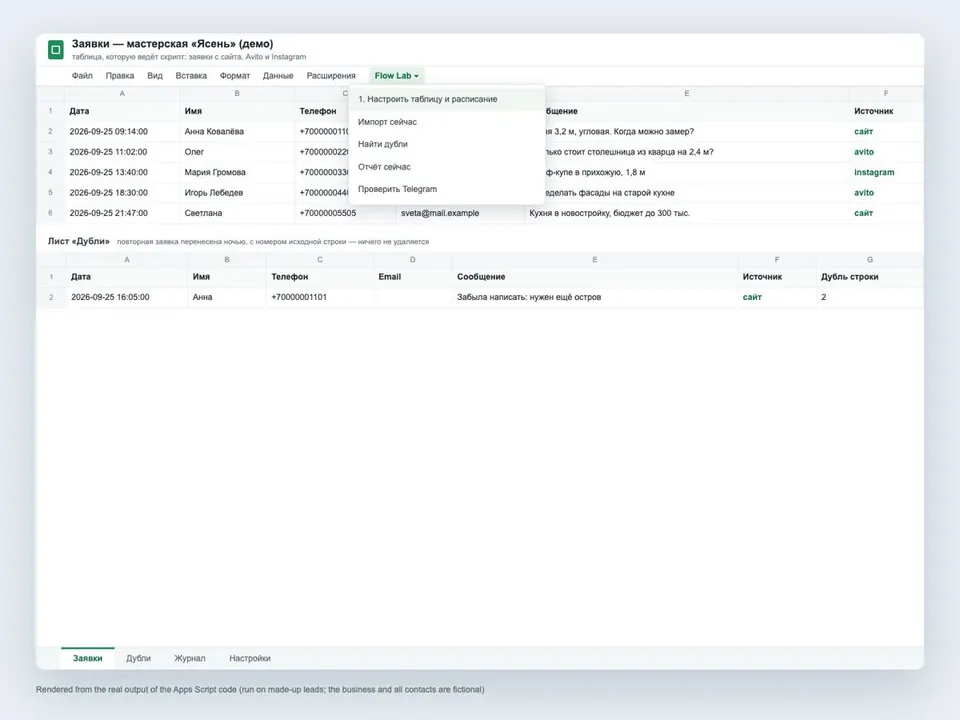Switch to the Дубли sheet tab
960x720 pixels.
[138, 658]
